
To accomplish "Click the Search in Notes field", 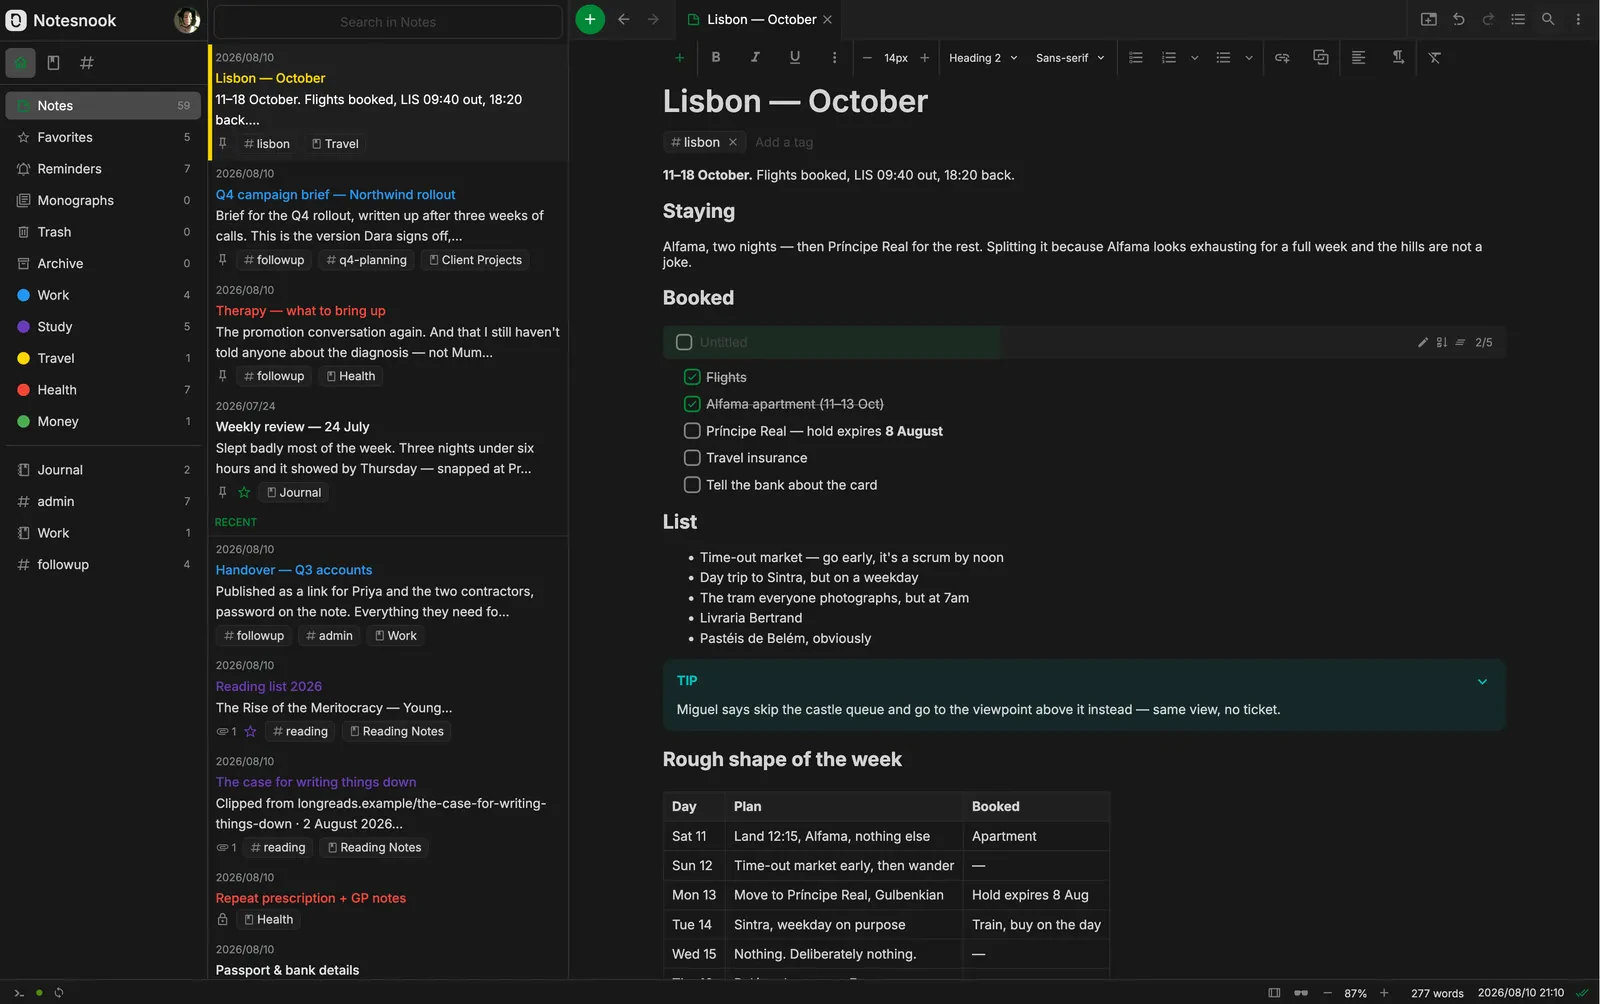I will pyautogui.click(x=388, y=22).
